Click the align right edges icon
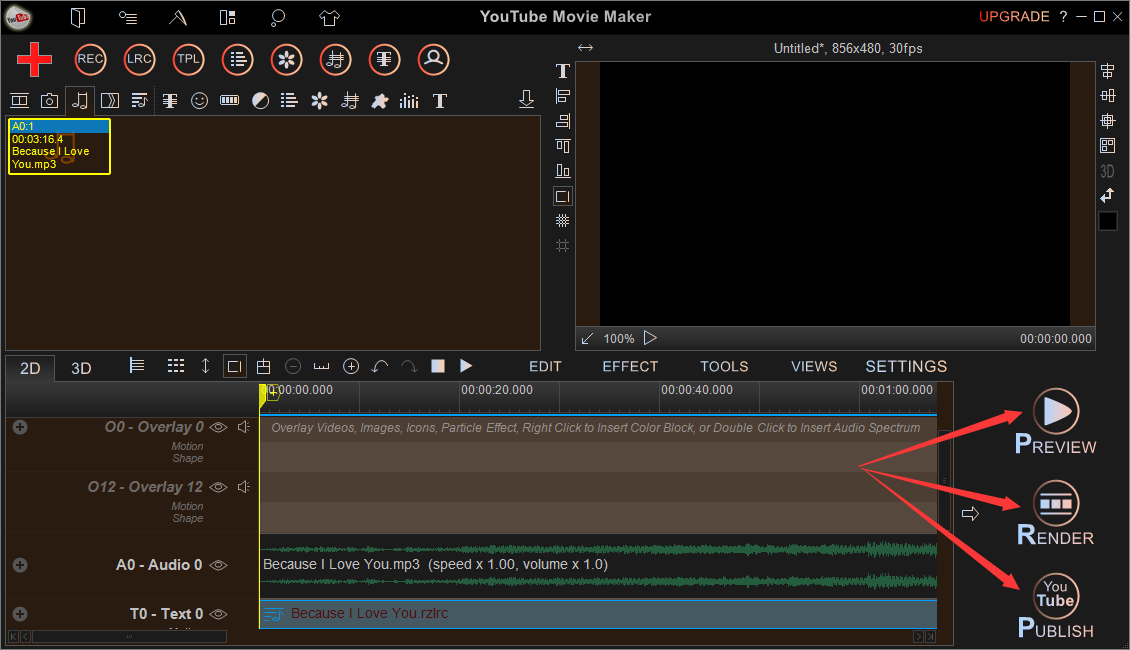Image resolution: width=1130 pixels, height=650 pixels. [563, 121]
